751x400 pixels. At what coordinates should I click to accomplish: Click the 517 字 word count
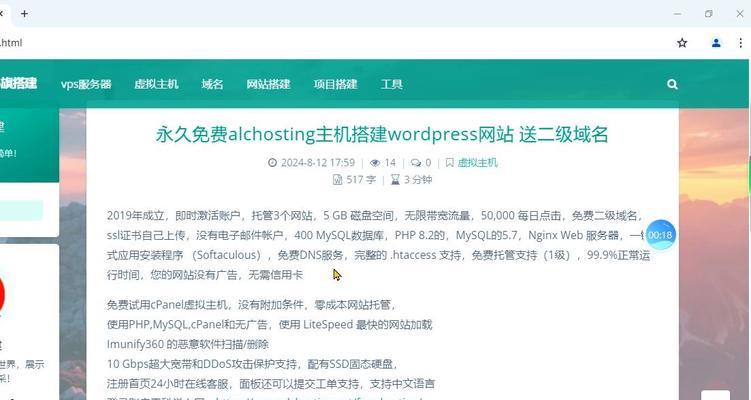pos(361,180)
